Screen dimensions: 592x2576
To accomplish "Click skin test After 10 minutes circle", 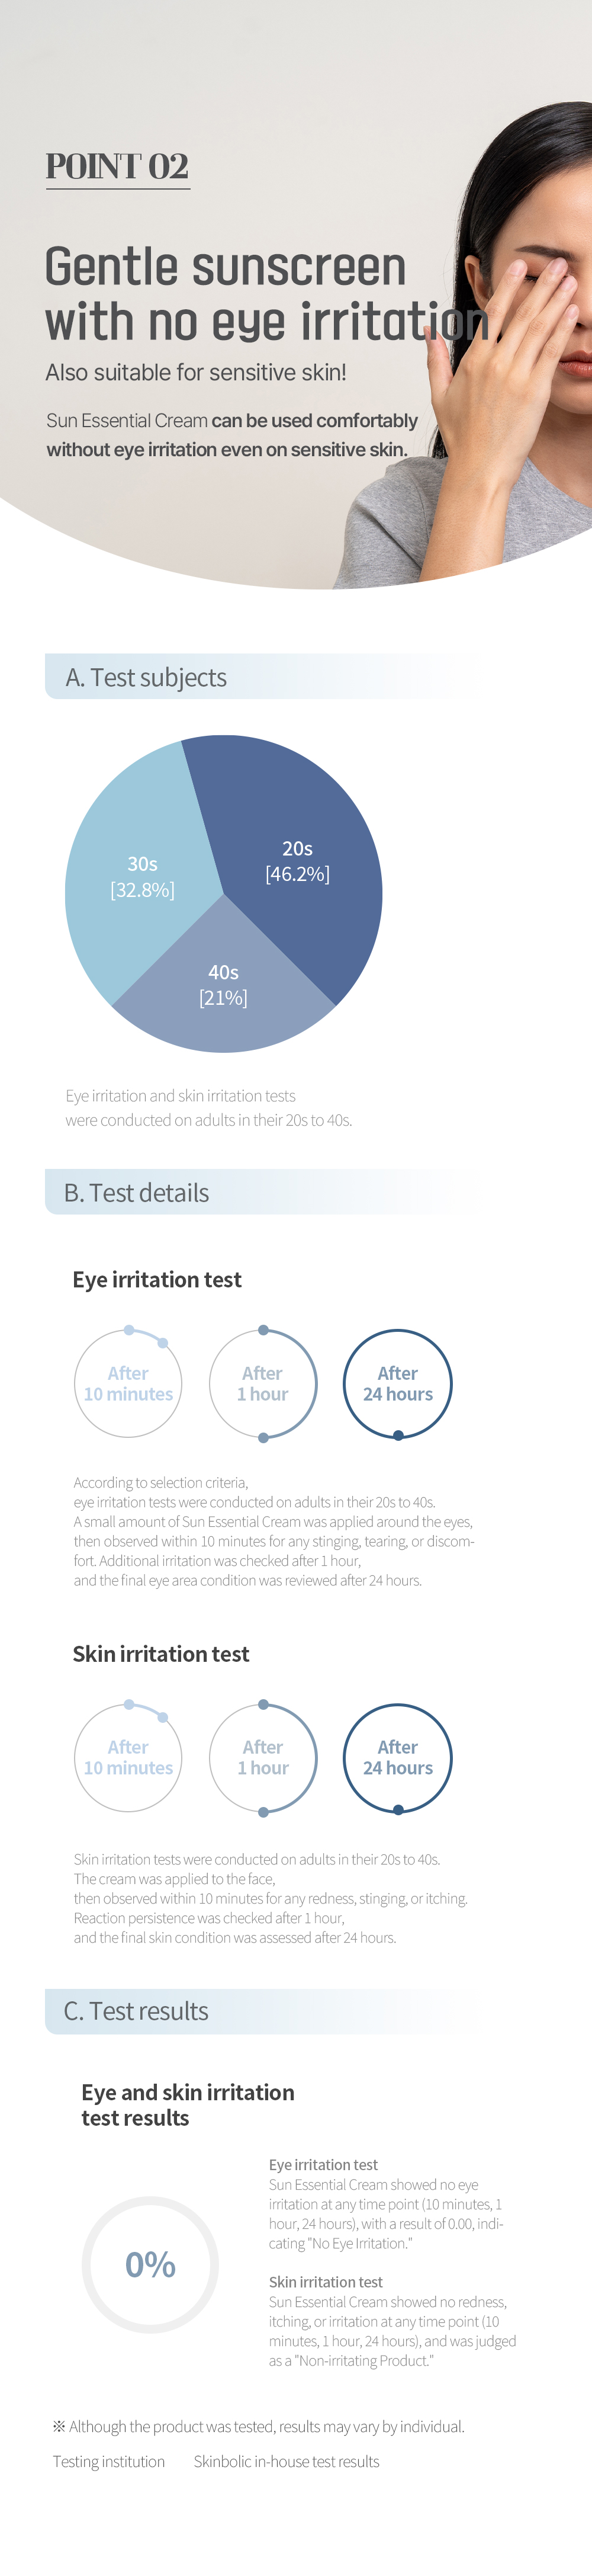I will point(128,1757).
